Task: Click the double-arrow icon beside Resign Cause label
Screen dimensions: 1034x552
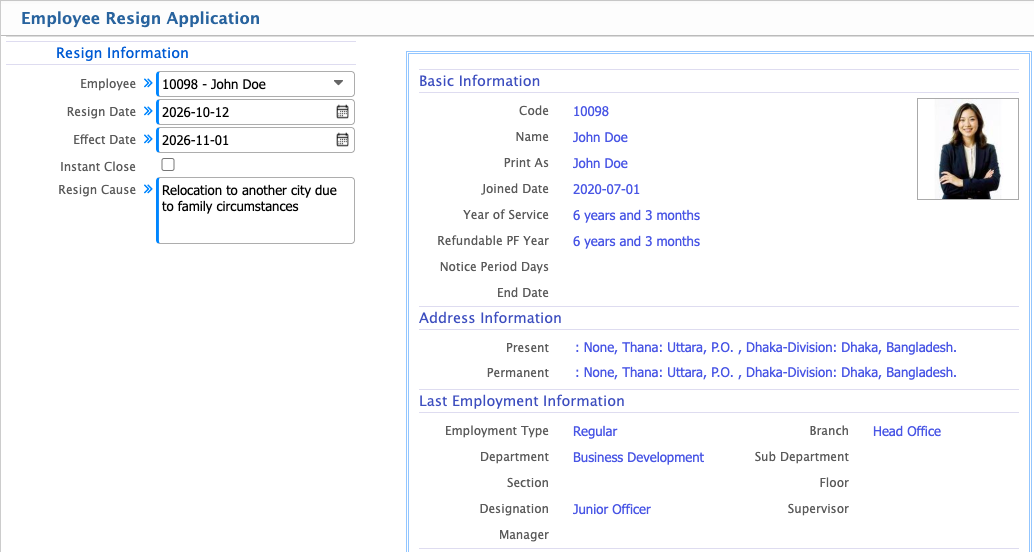Action: pyautogui.click(x=148, y=189)
